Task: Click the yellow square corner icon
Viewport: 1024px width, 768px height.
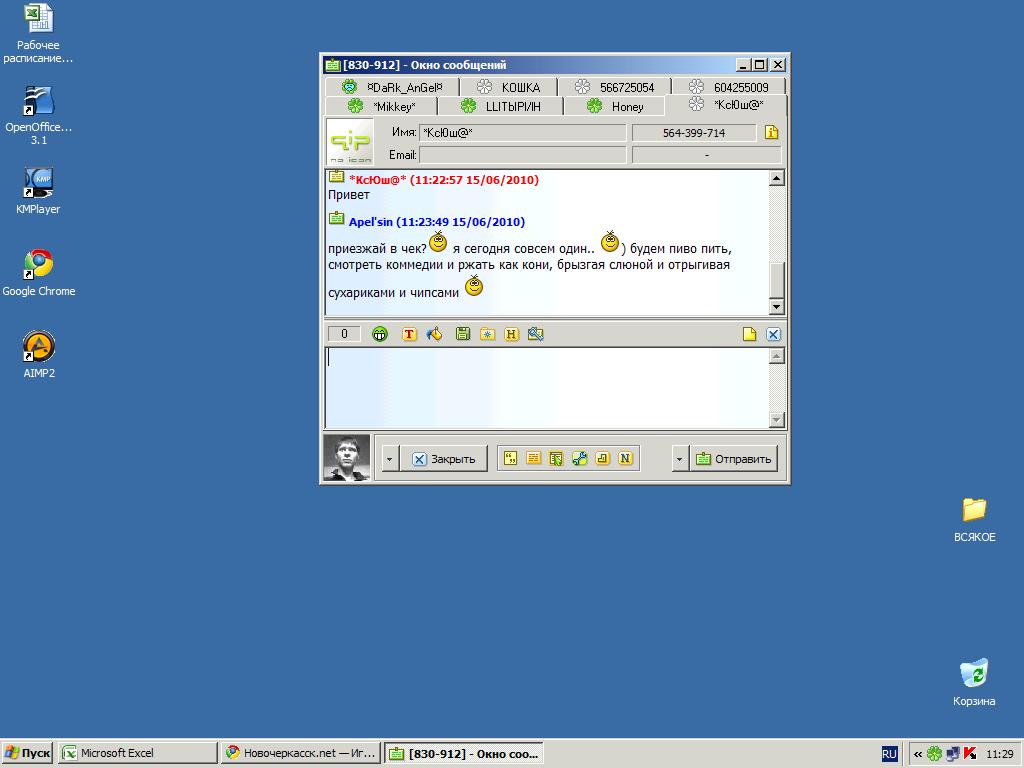Action: tap(602, 458)
